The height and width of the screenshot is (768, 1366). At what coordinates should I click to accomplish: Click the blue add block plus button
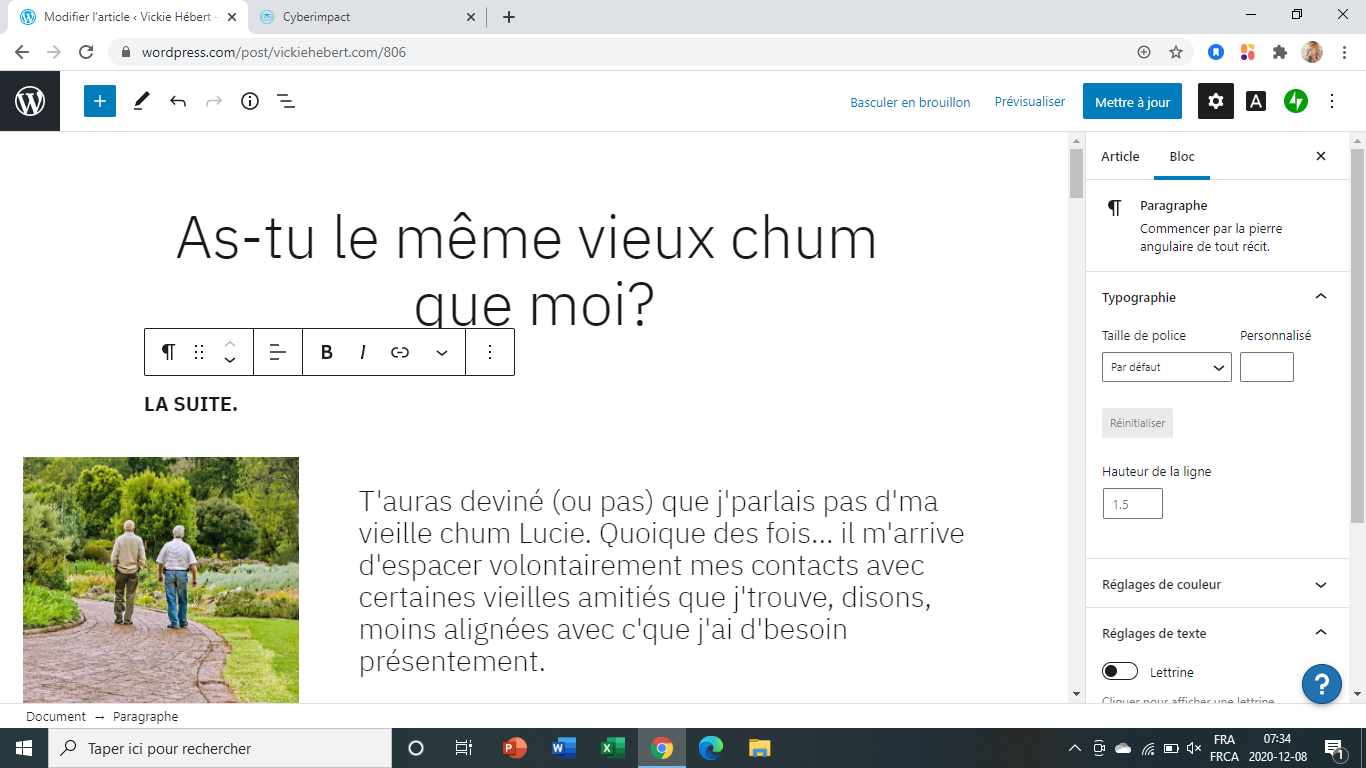(100, 101)
